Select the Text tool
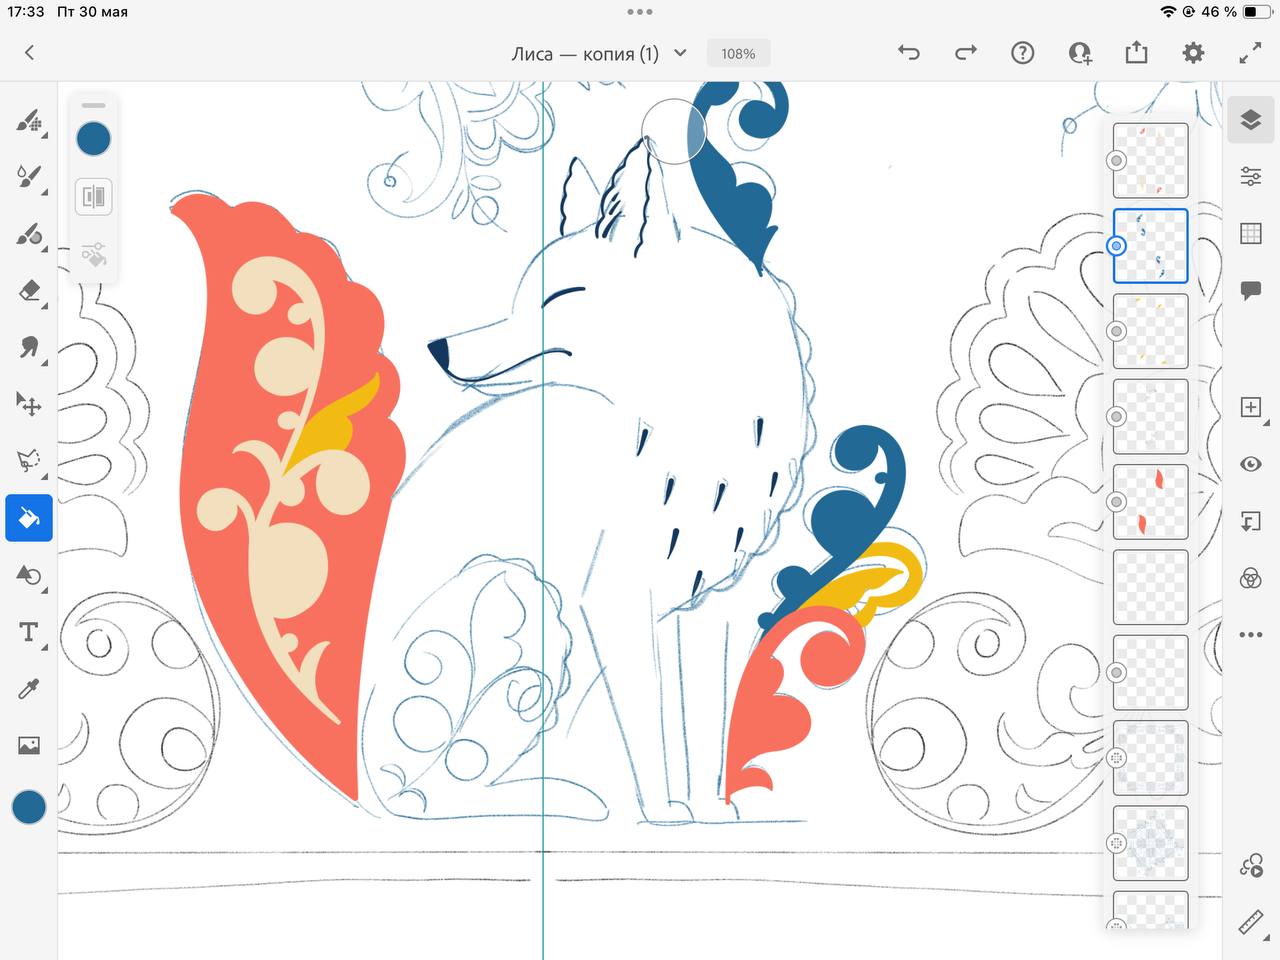The width and height of the screenshot is (1280, 960). (x=29, y=632)
